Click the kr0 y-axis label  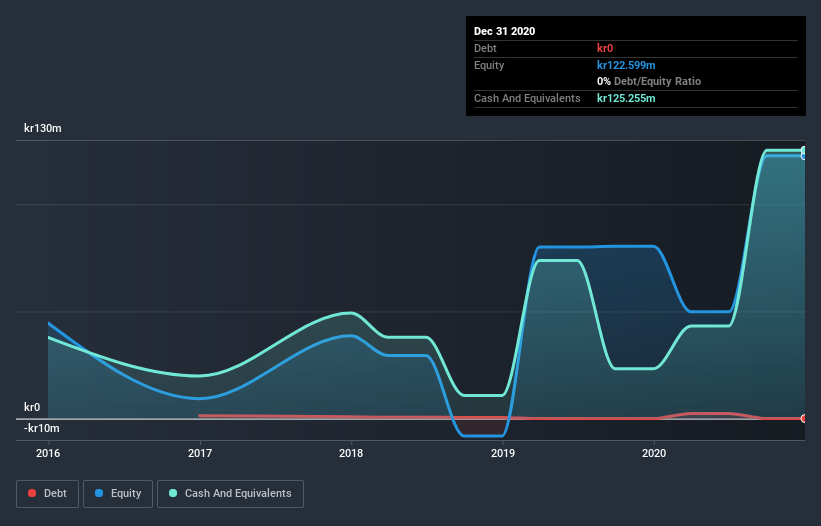click(32, 407)
